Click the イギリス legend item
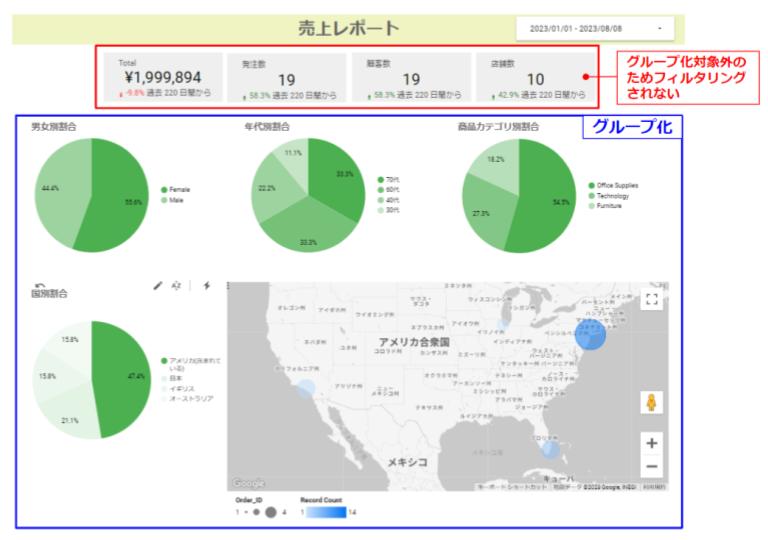Image resolution: width=768 pixels, height=540 pixels. point(177,389)
